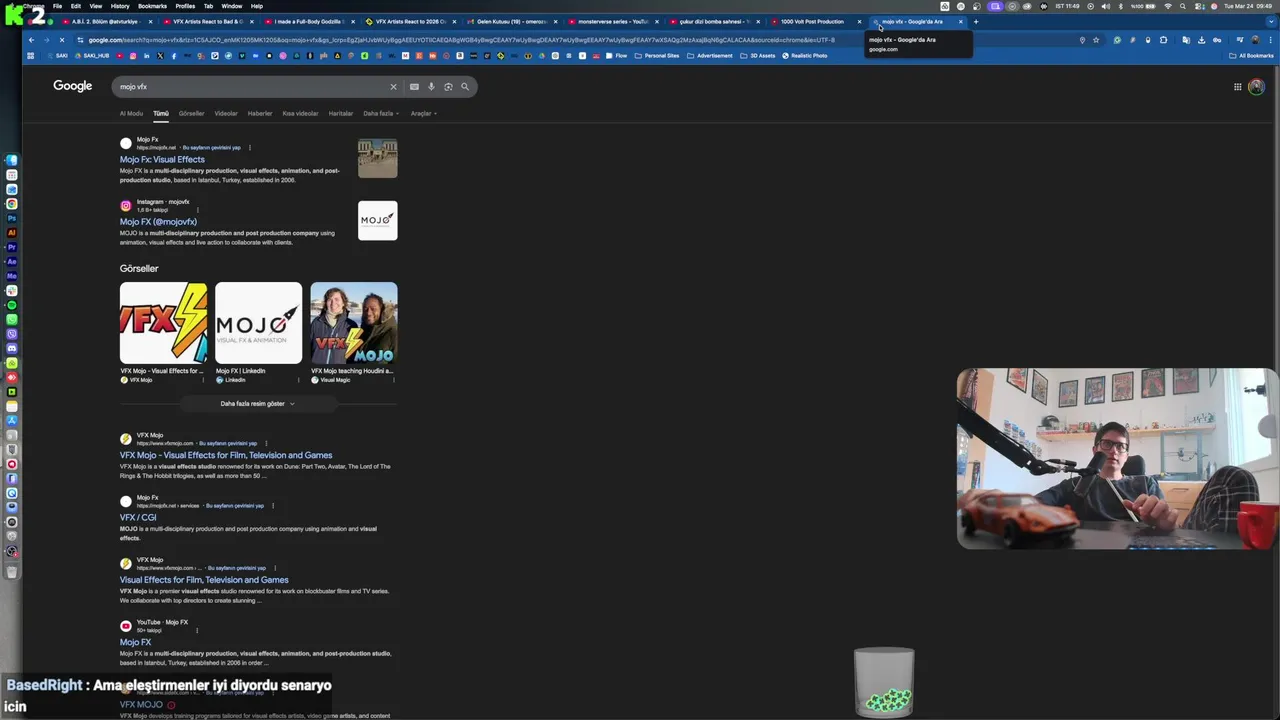The image size is (1280, 720).
Task: Open the Mojo Fx: Visual Effects result
Action: click(162, 159)
